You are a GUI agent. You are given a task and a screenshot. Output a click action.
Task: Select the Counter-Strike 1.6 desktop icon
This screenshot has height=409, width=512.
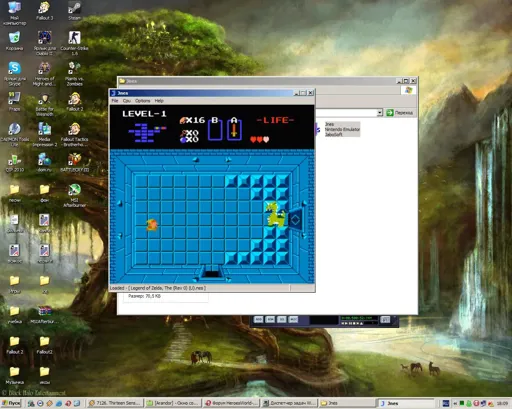point(74,43)
